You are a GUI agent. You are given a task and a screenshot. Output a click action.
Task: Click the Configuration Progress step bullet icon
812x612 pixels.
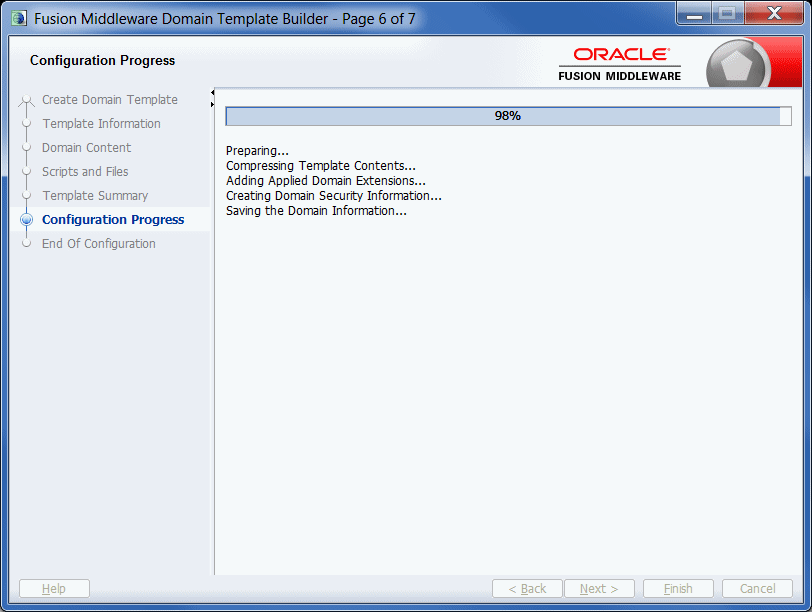tap(26, 220)
